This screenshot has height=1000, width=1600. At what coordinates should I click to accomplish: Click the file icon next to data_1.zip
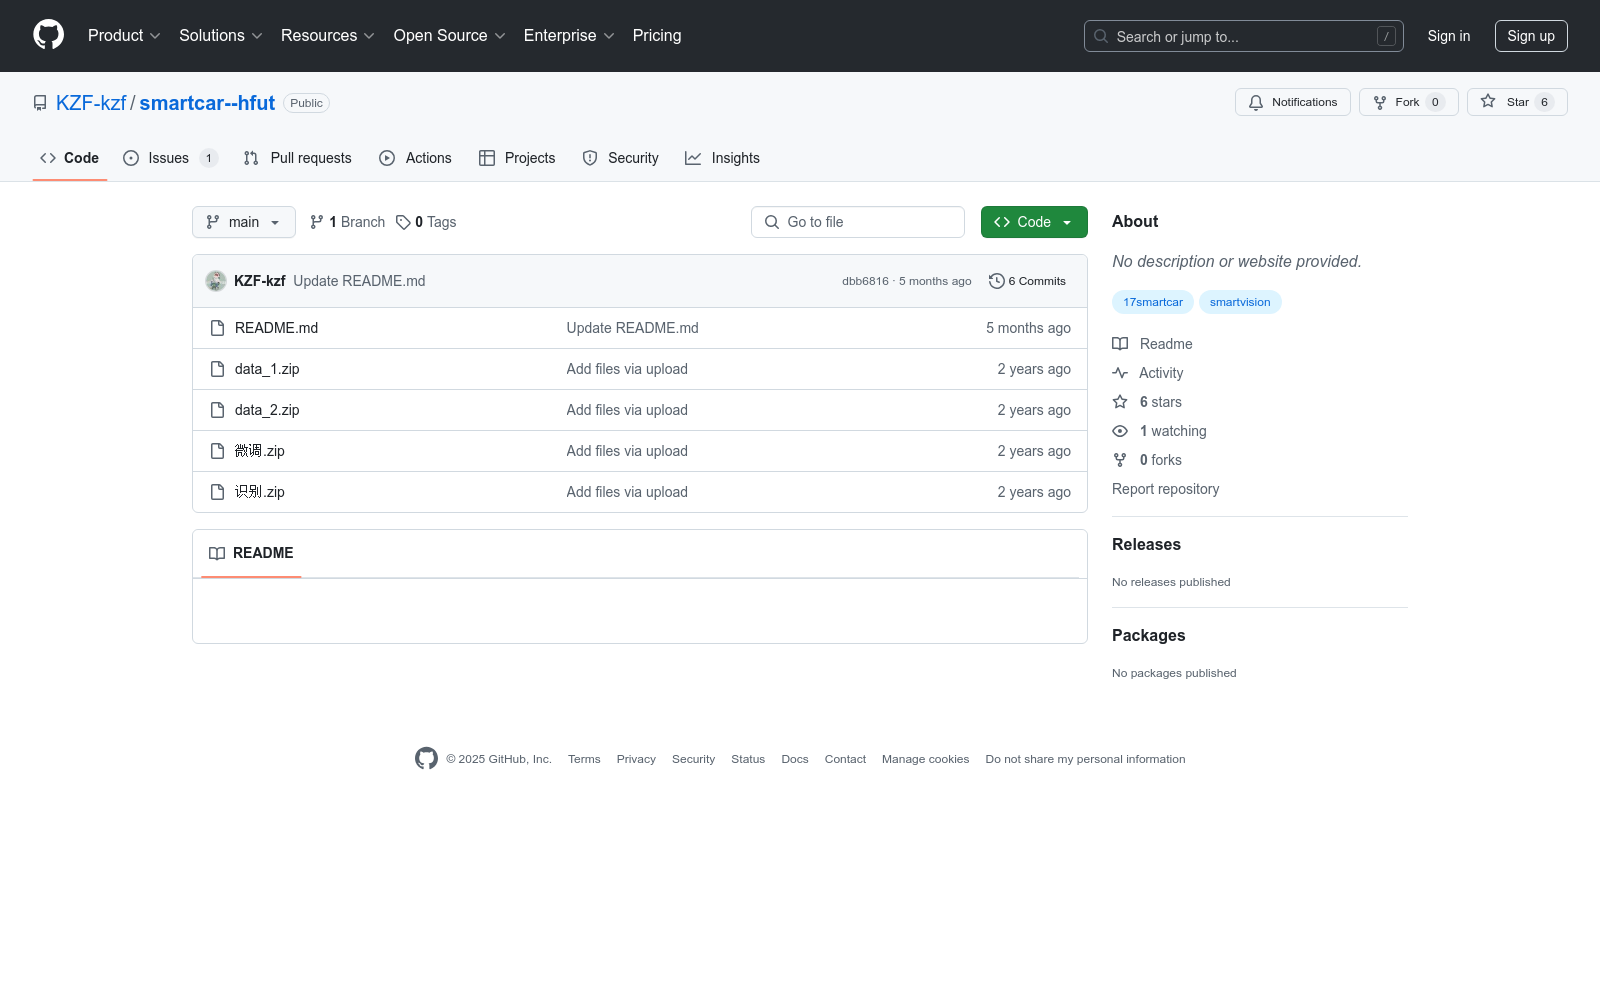click(x=217, y=369)
